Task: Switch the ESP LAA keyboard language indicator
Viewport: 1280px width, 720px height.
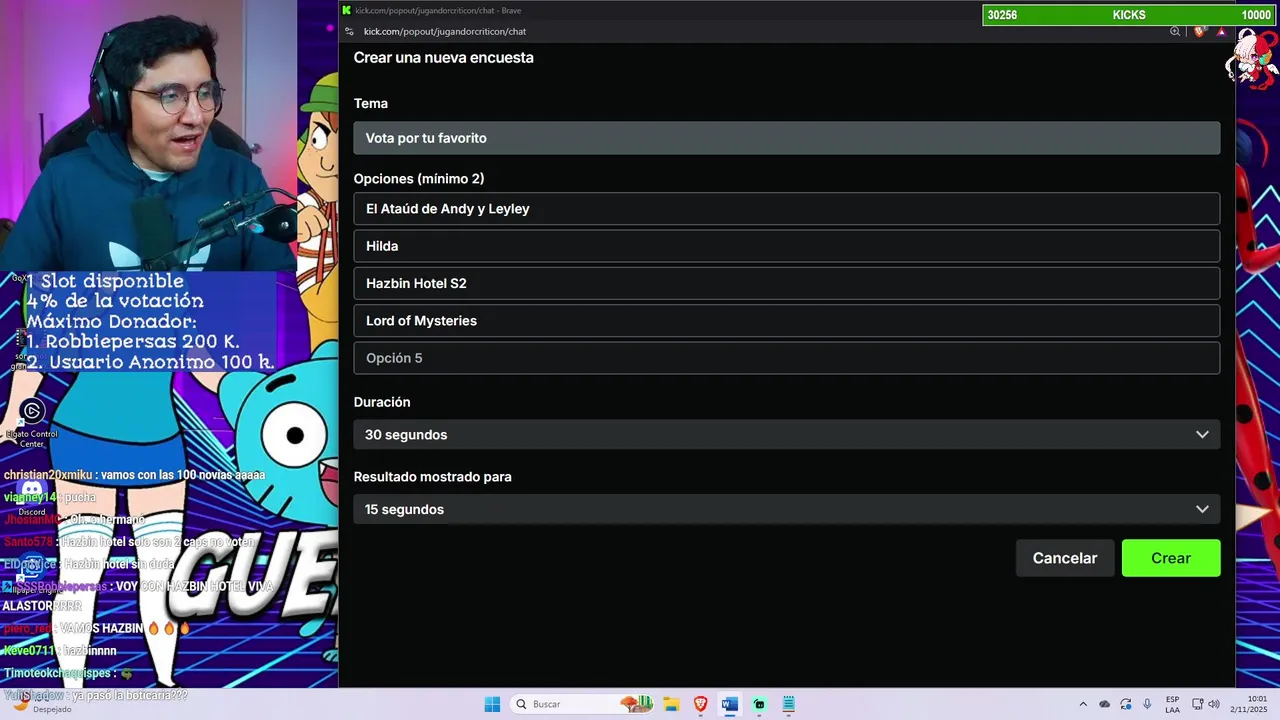Action: (1172, 704)
